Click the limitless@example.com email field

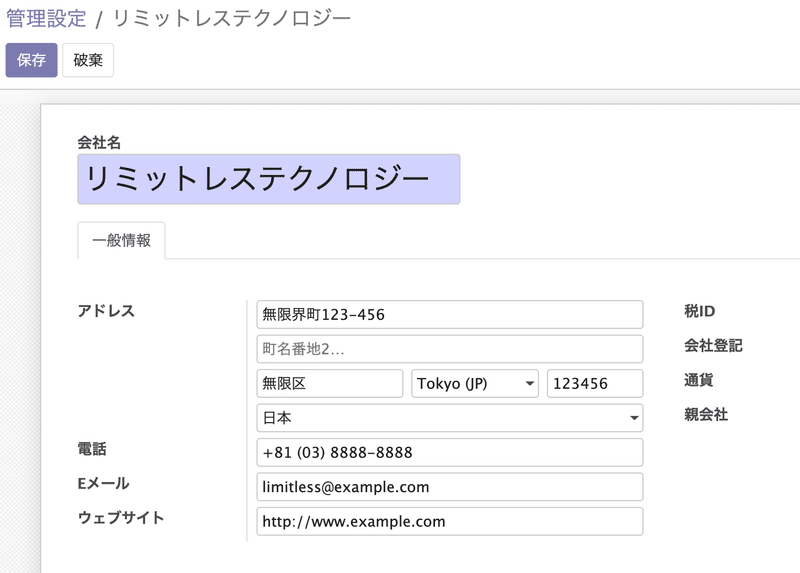(x=449, y=487)
